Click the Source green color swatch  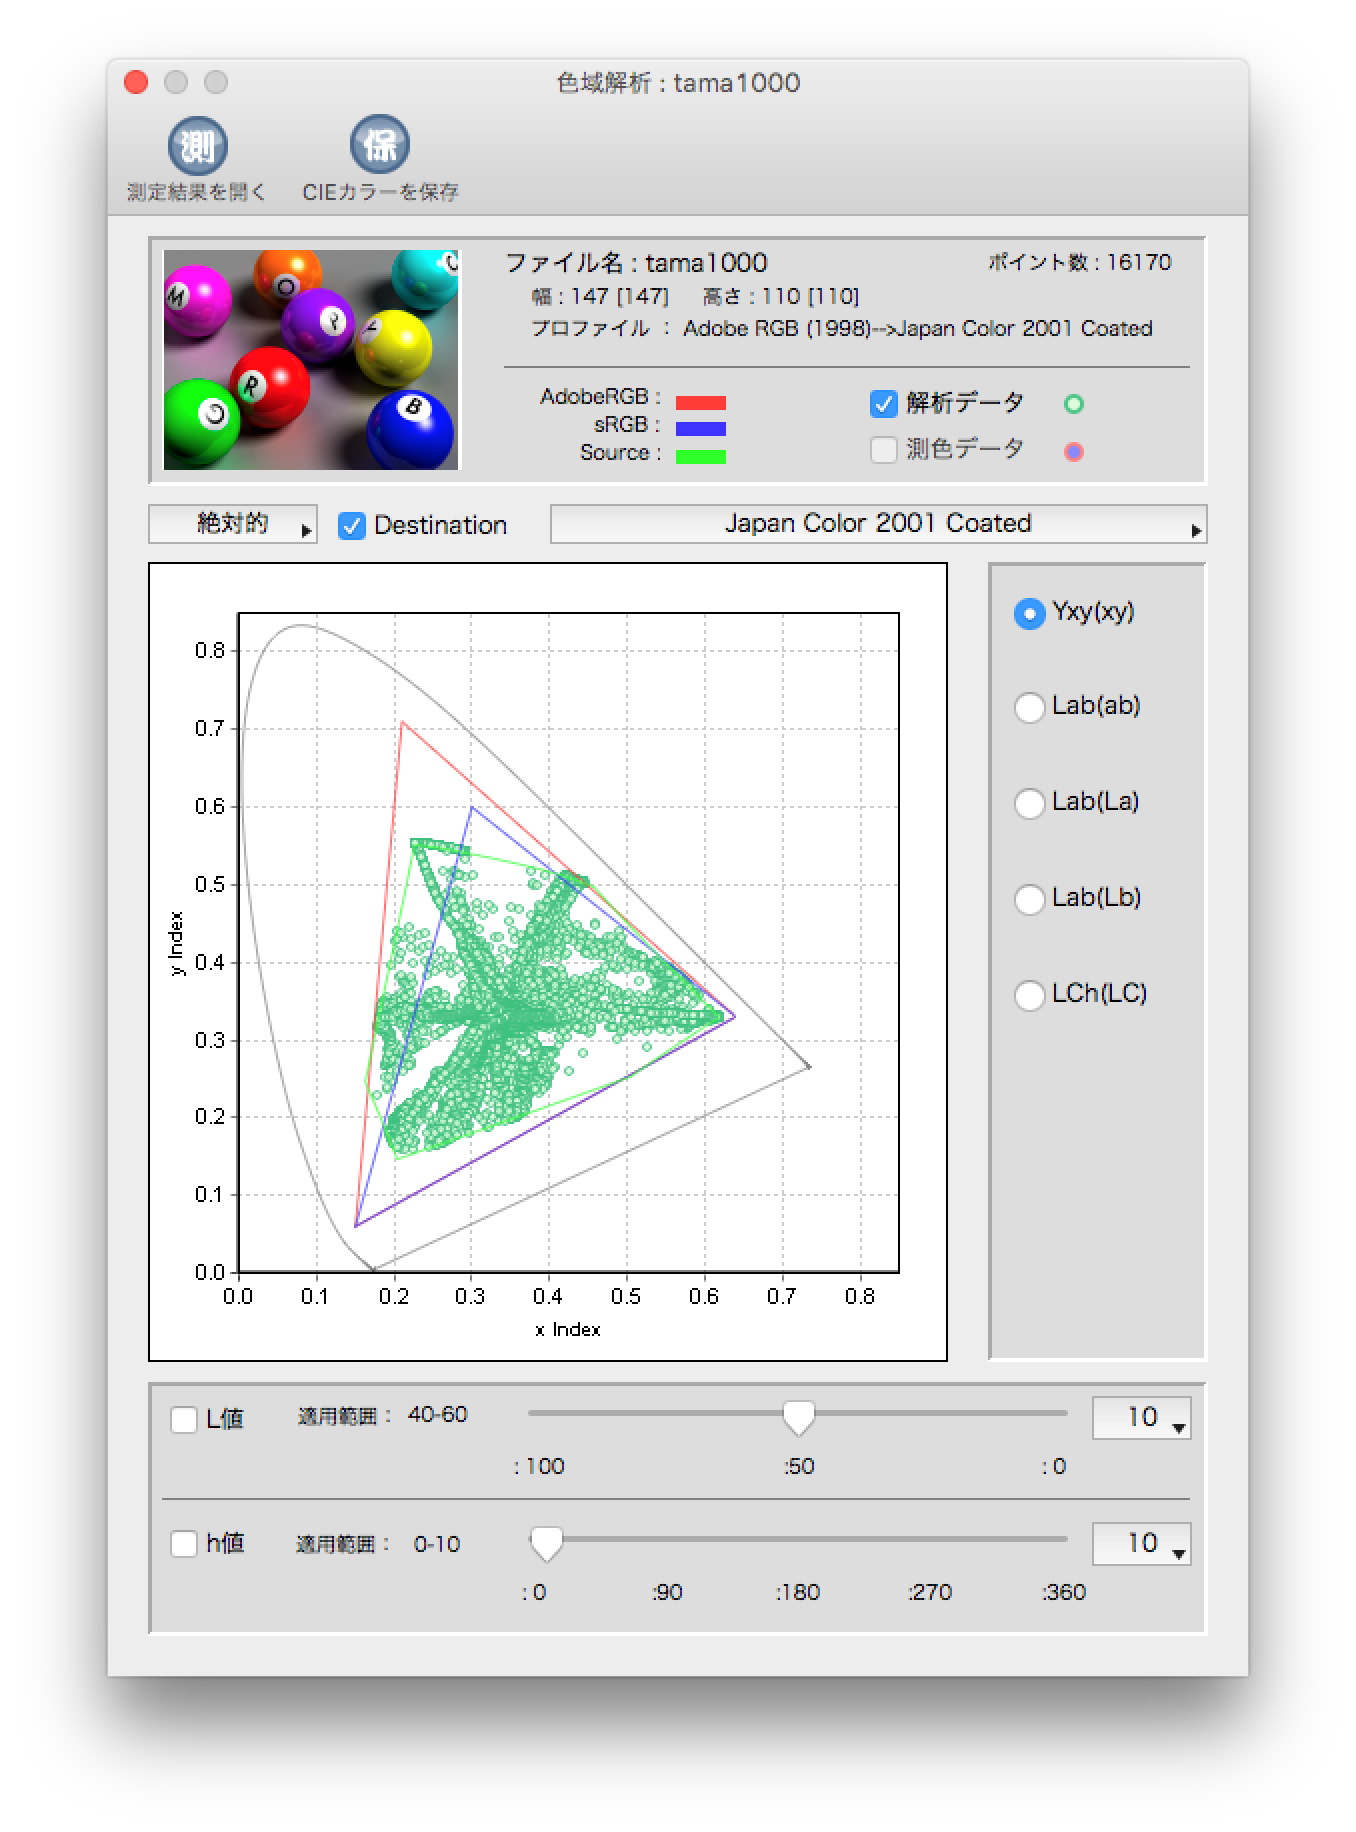(x=701, y=457)
